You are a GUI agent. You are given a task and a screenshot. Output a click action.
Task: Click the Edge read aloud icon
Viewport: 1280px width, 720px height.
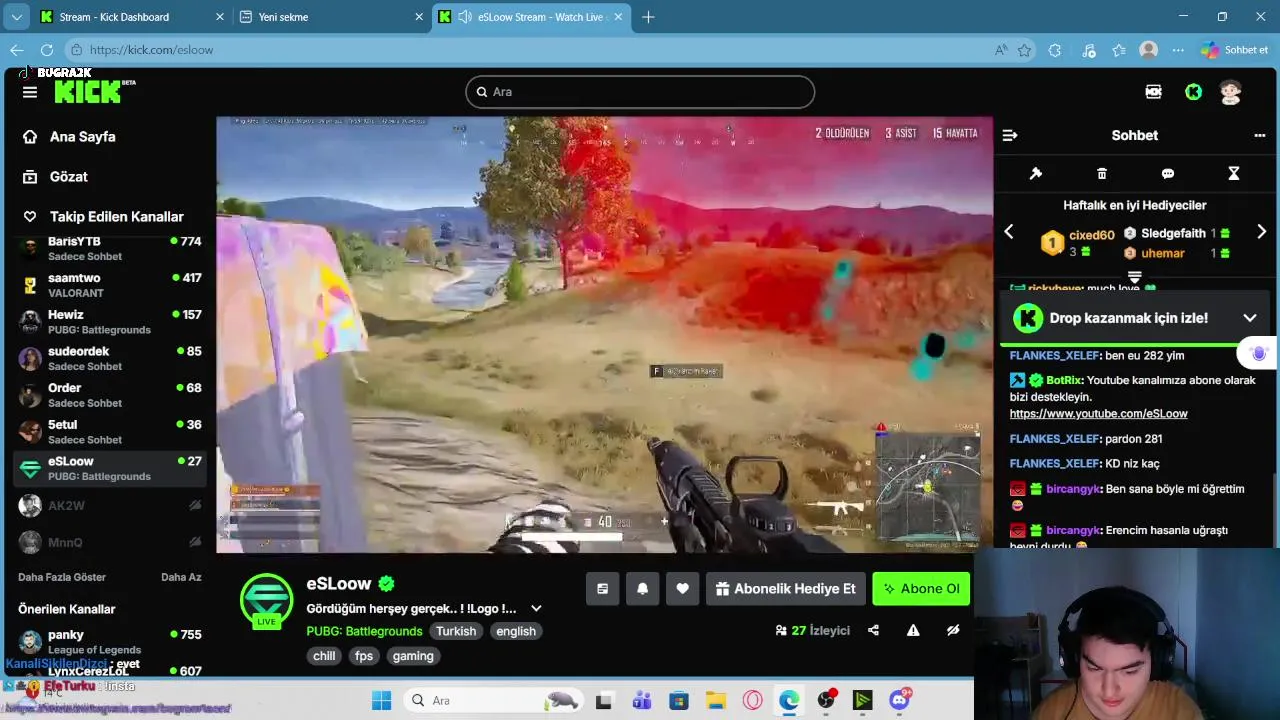1001,50
